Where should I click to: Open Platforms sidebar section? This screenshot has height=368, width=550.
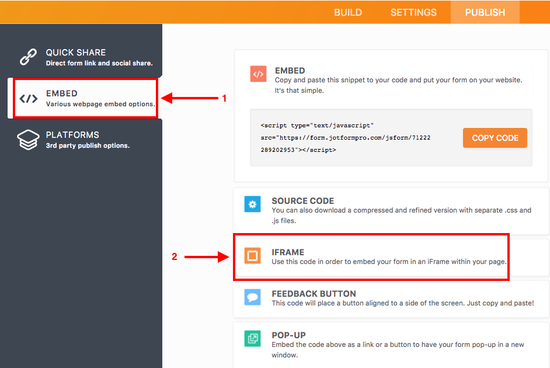point(81,140)
